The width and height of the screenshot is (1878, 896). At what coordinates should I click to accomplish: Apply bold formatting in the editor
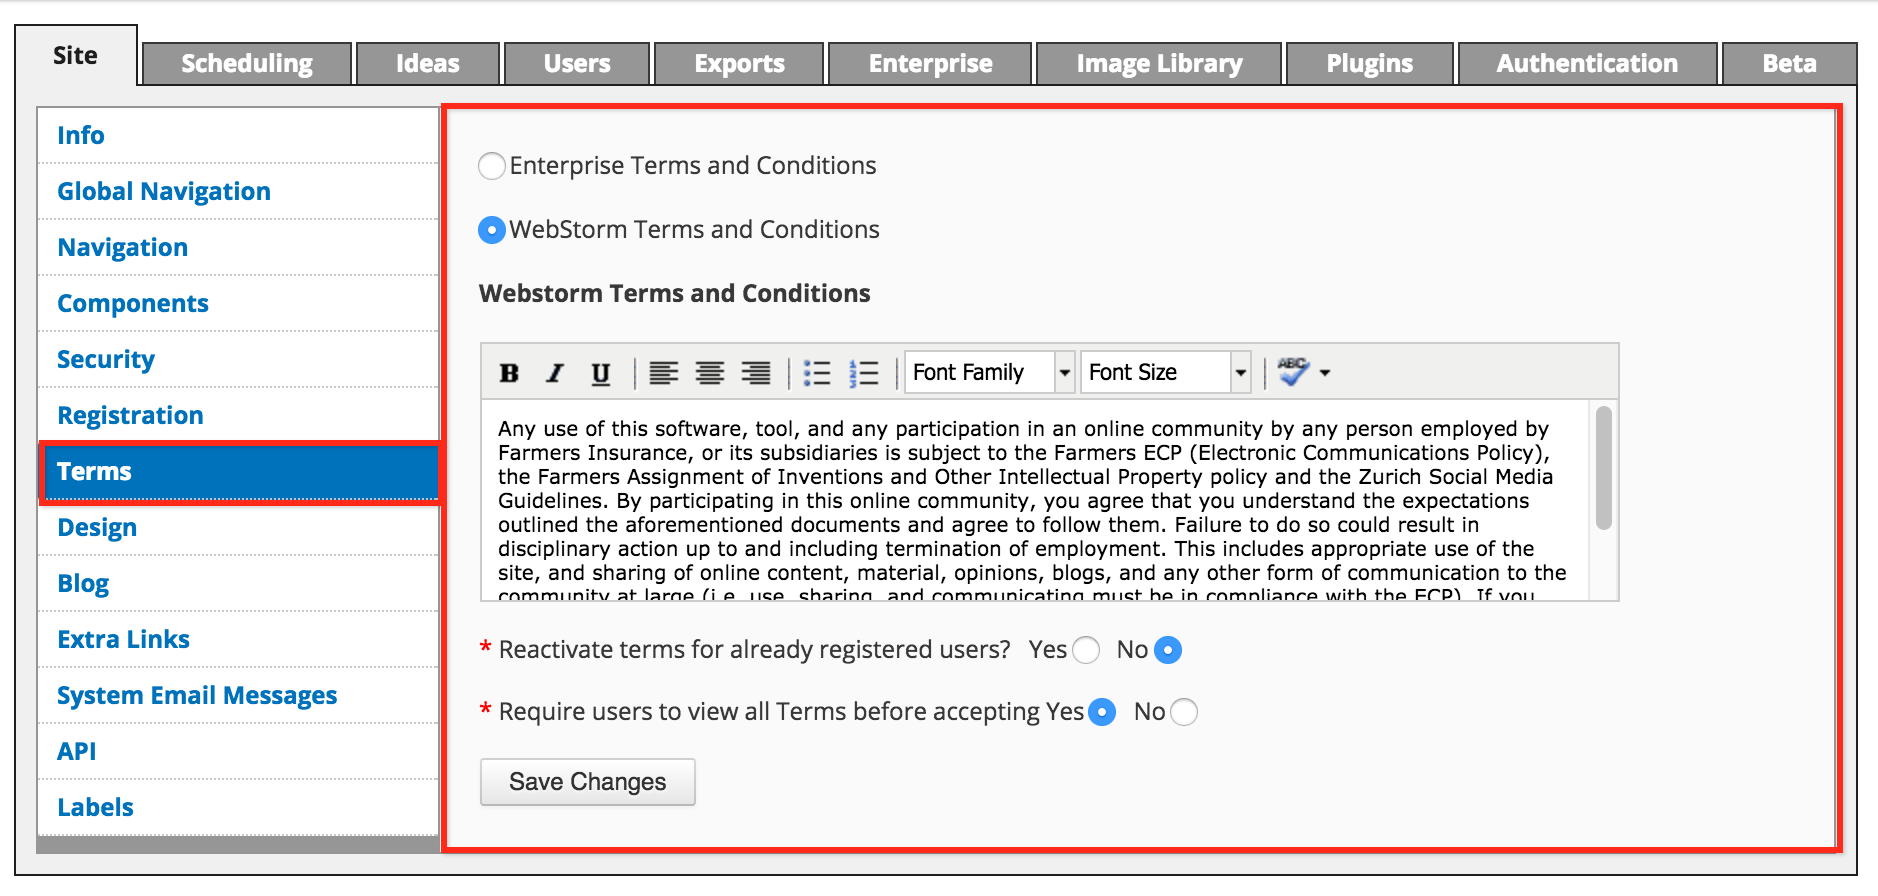coord(509,373)
